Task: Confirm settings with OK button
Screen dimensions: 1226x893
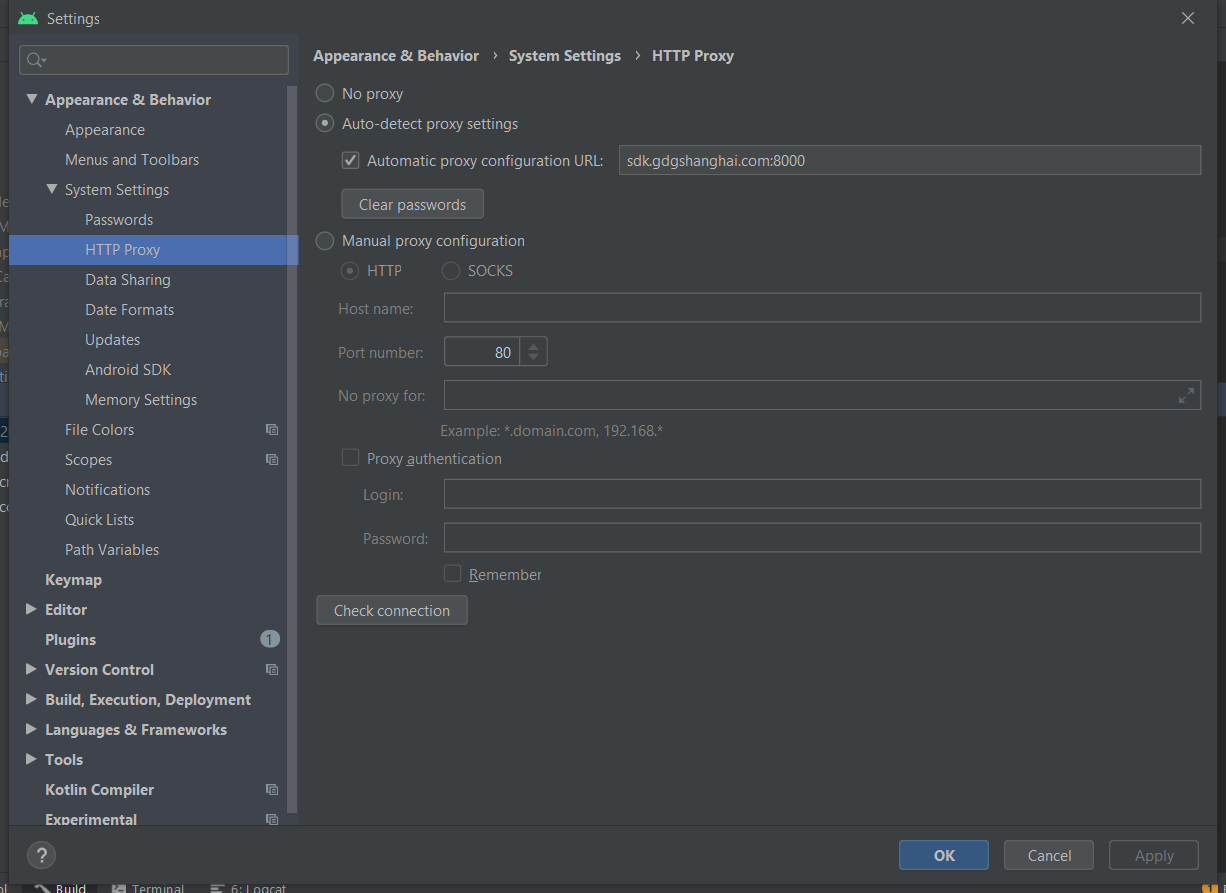Action: (944, 855)
